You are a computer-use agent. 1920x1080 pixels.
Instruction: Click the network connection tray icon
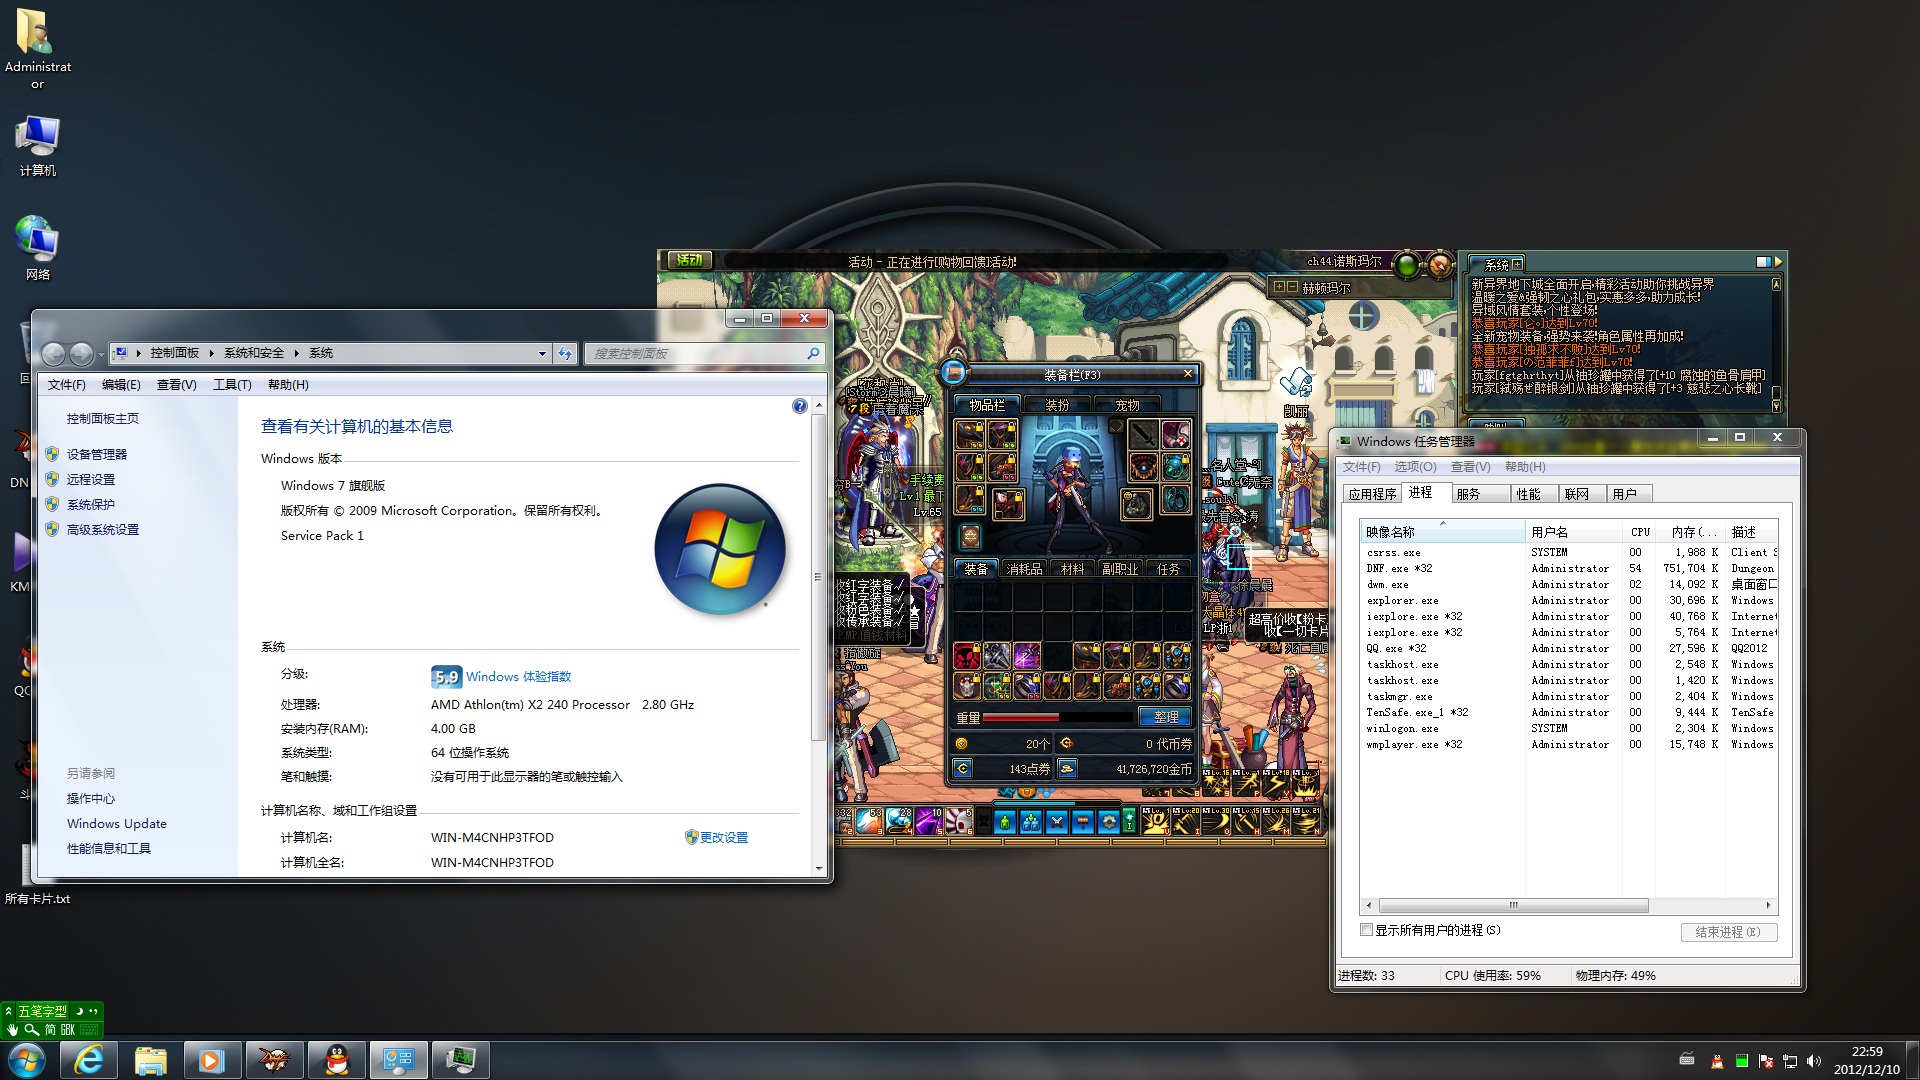pyautogui.click(x=1790, y=1061)
